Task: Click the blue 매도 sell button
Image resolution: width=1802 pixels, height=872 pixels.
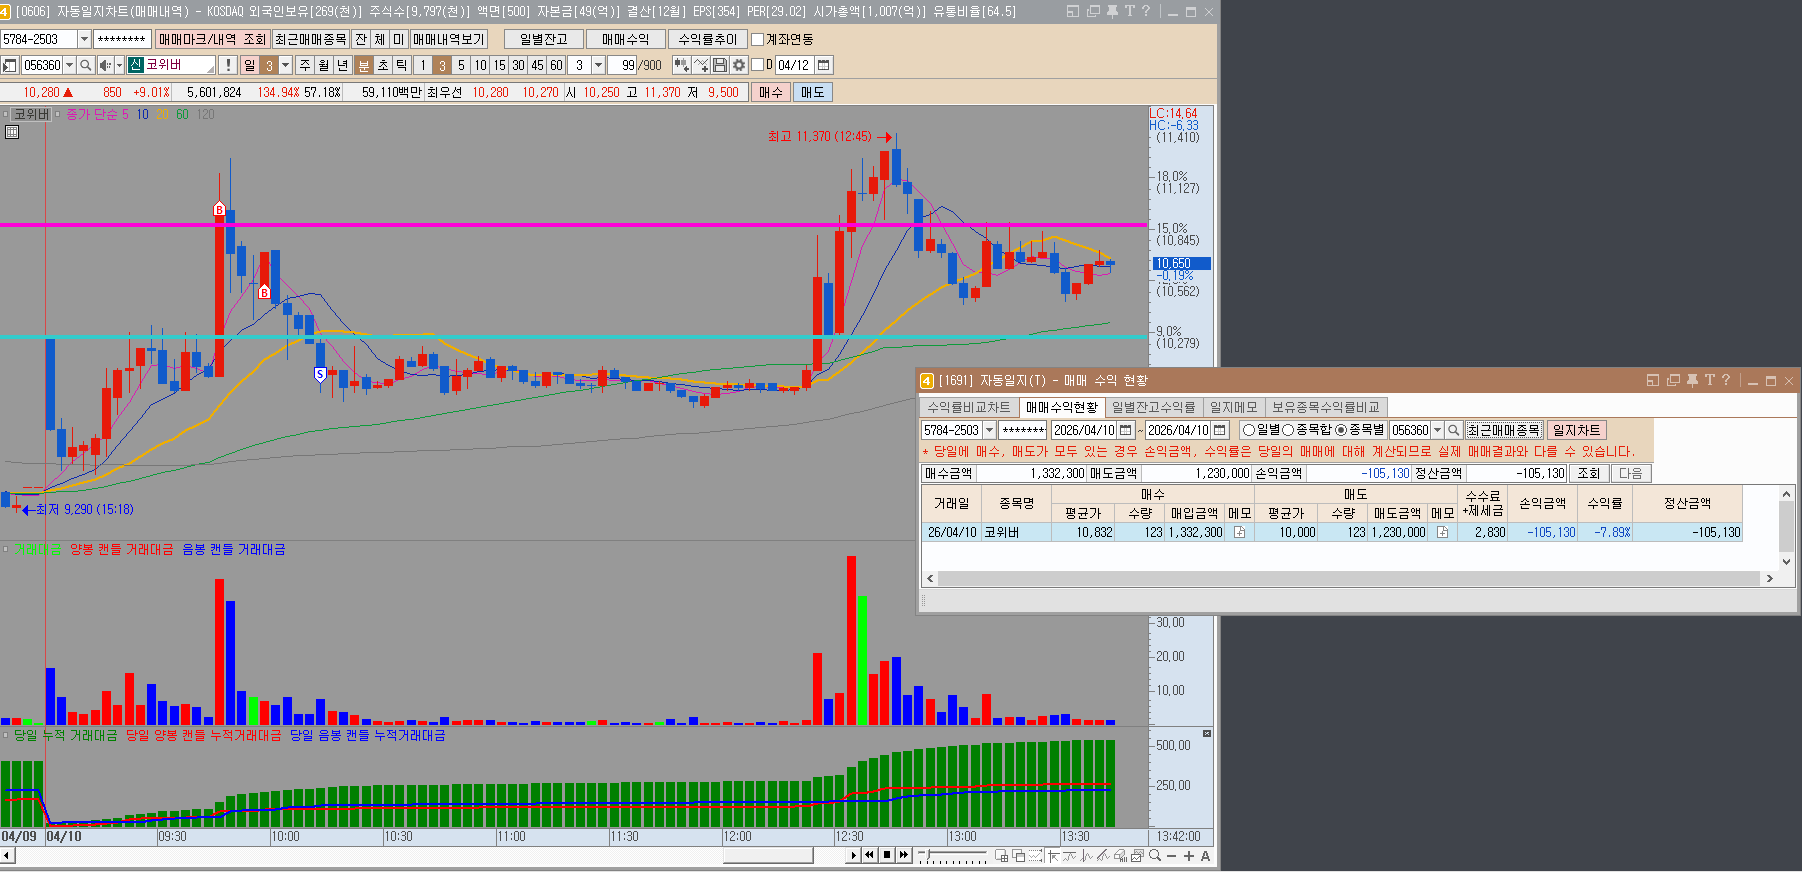Action: 812,92
